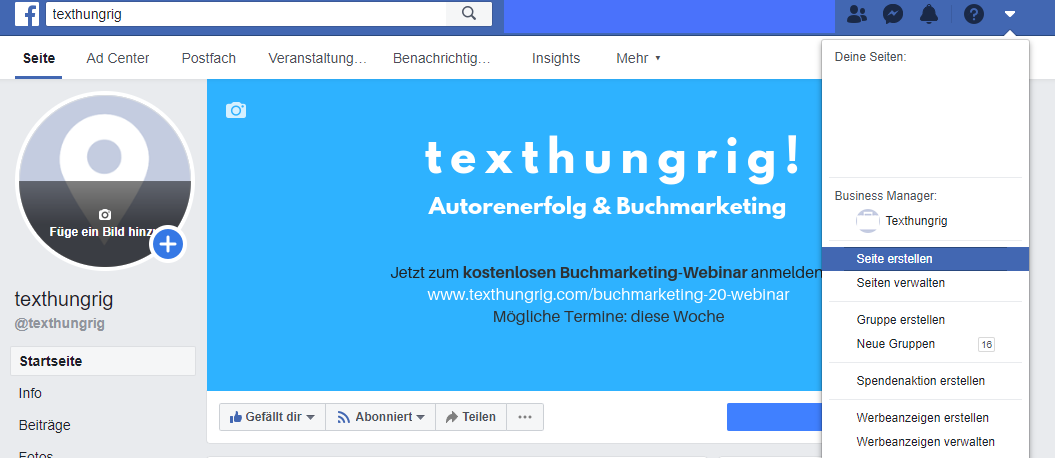The image size is (1055, 458).
Task: Click the Texthungrig Business Manager avatar icon
Action: (868, 221)
